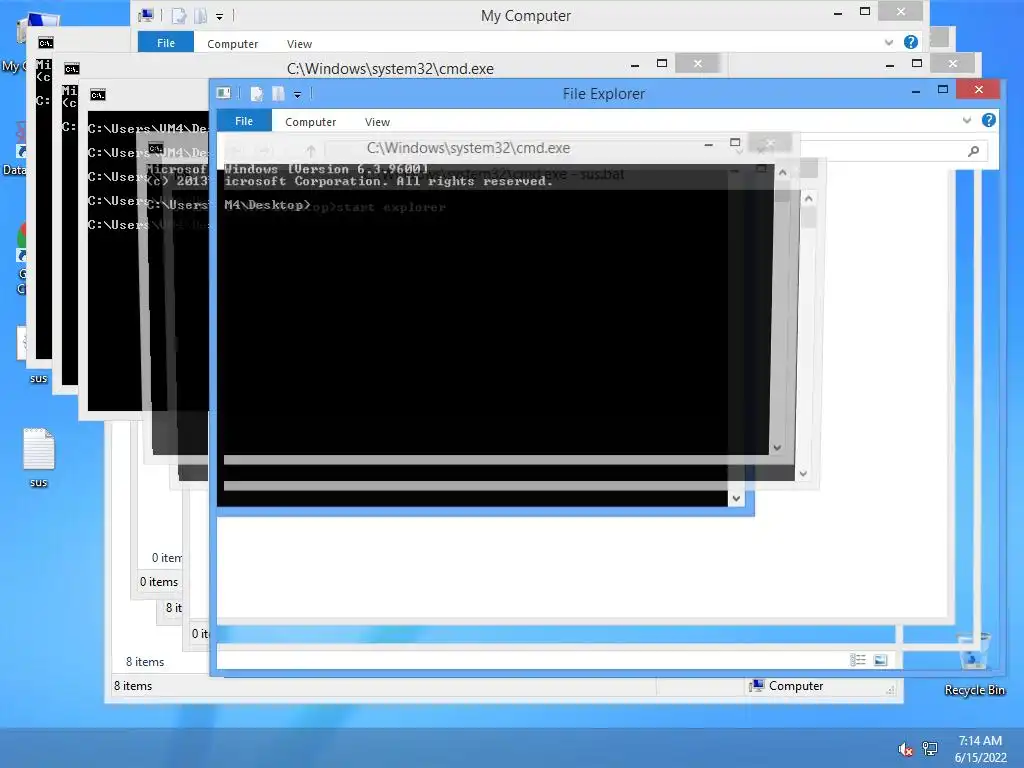Open Help in My Computer window
The image size is (1024, 768).
click(910, 42)
